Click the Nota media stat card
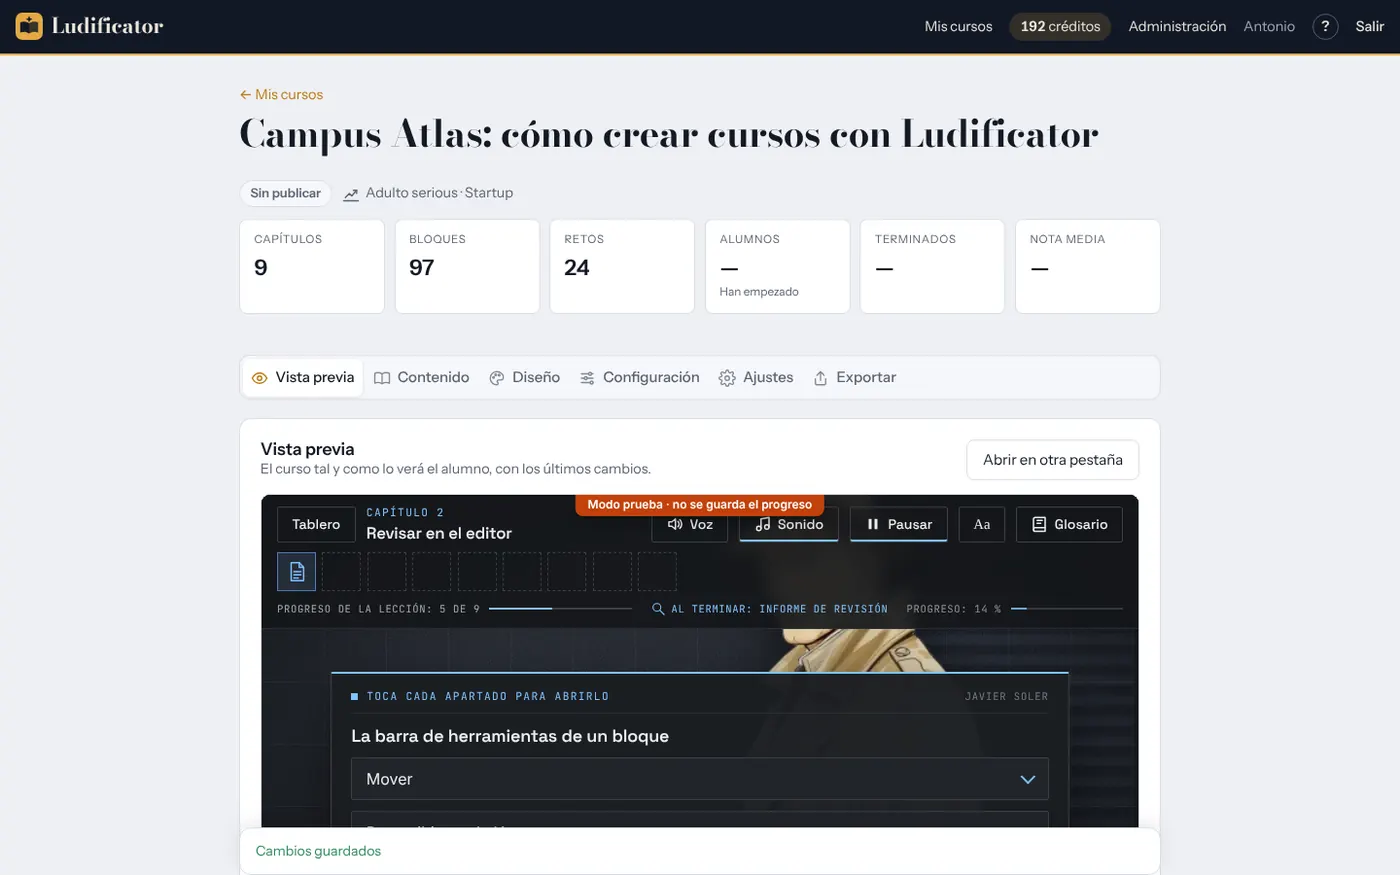This screenshot has height=875, width=1400. pyautogui.click(x=1087, y=267)
